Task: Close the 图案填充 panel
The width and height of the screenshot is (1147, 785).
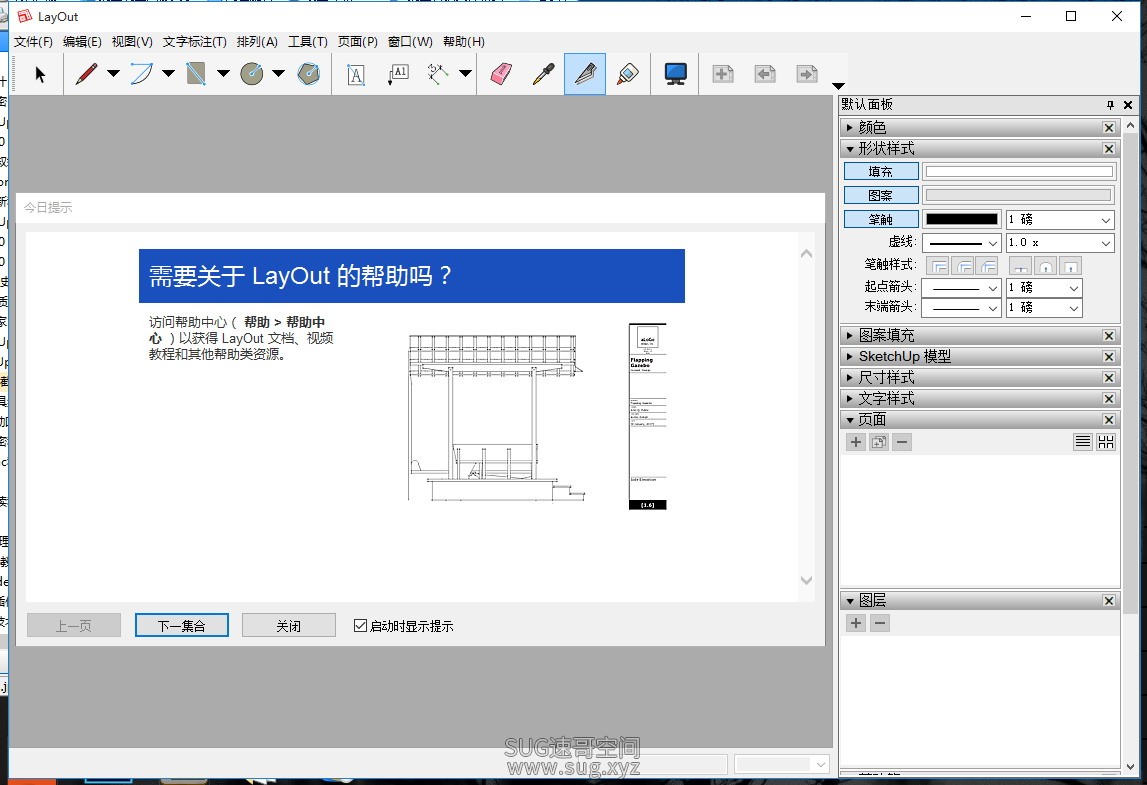Action: (1109, 336)
